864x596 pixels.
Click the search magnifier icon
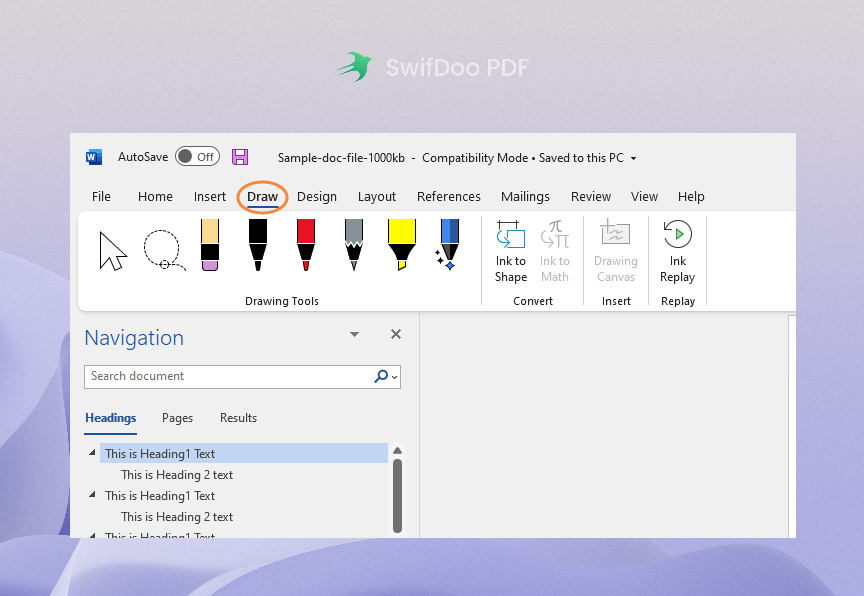coord(381,376)
